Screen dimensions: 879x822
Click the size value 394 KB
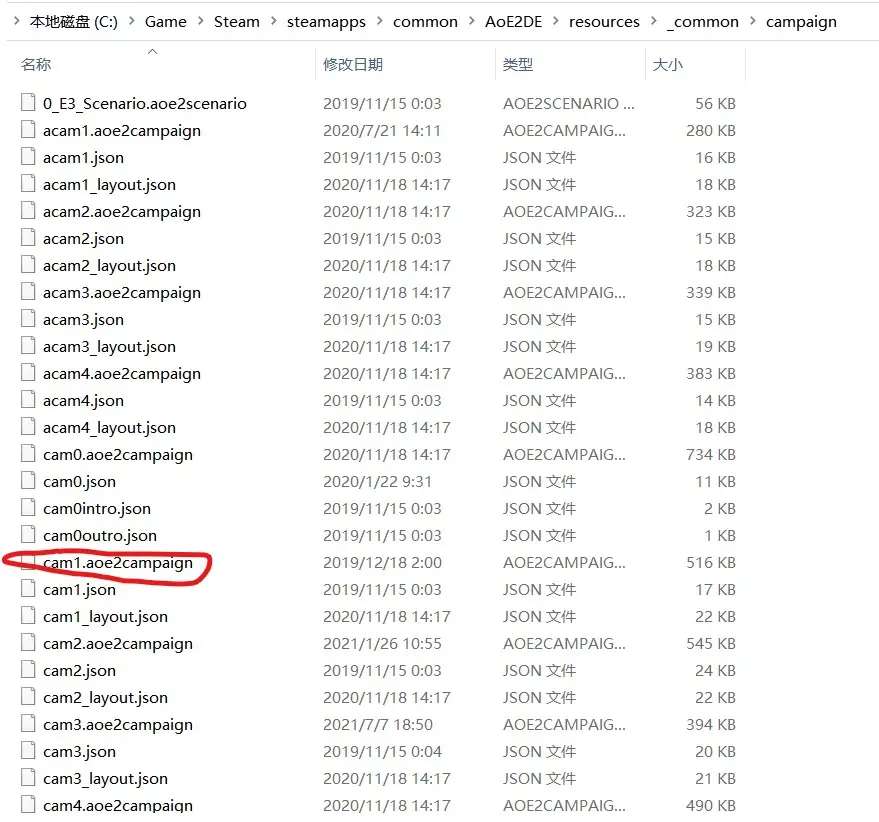pos(711,724)
